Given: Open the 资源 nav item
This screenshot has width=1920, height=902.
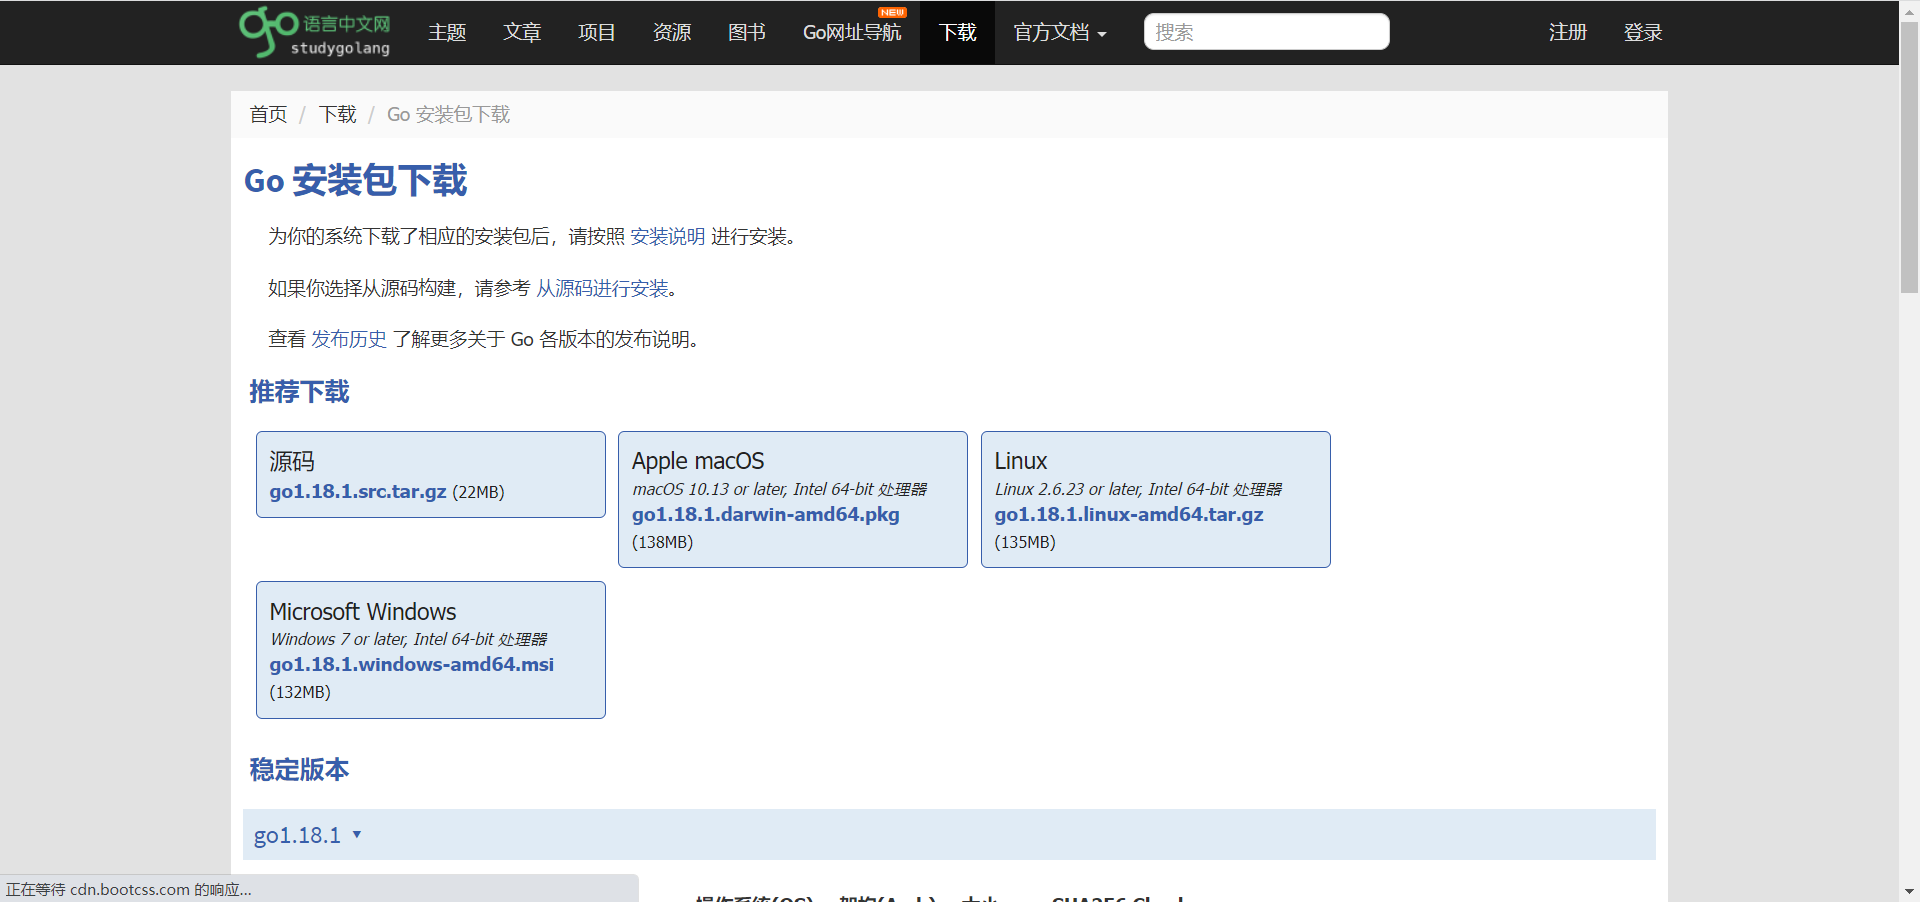Looking at the screenshot, I should [x=672, y=32].
